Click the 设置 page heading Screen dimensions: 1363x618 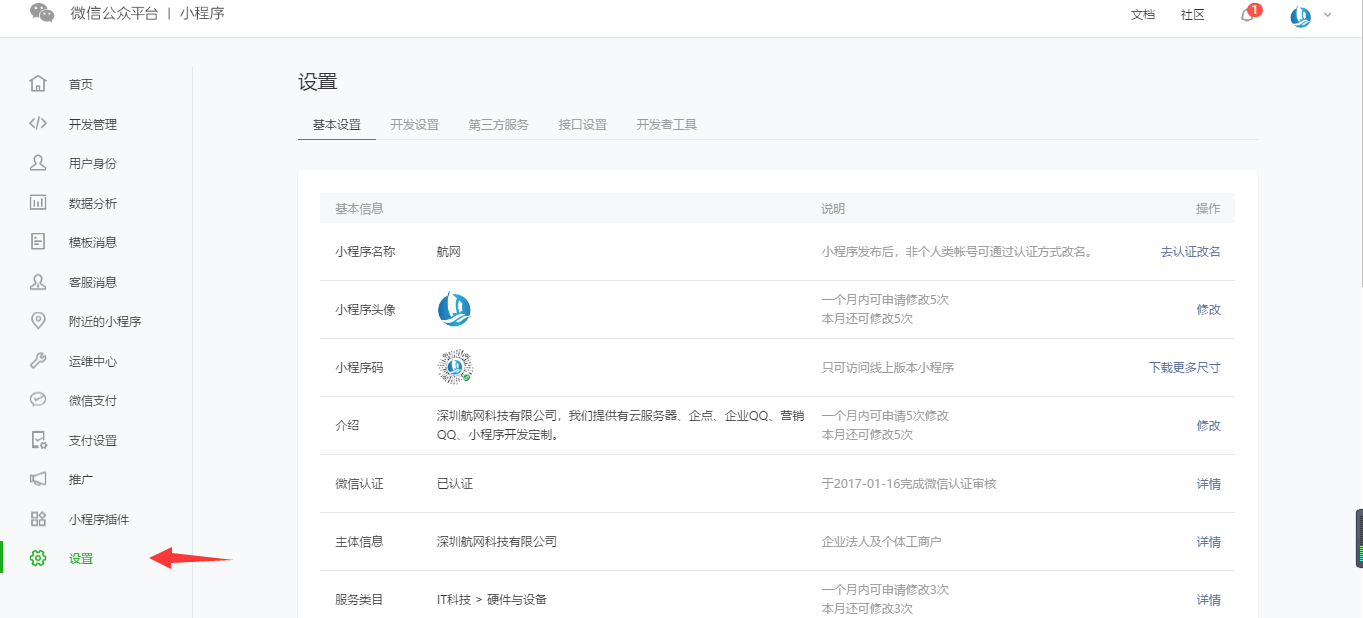click(318, 82)
